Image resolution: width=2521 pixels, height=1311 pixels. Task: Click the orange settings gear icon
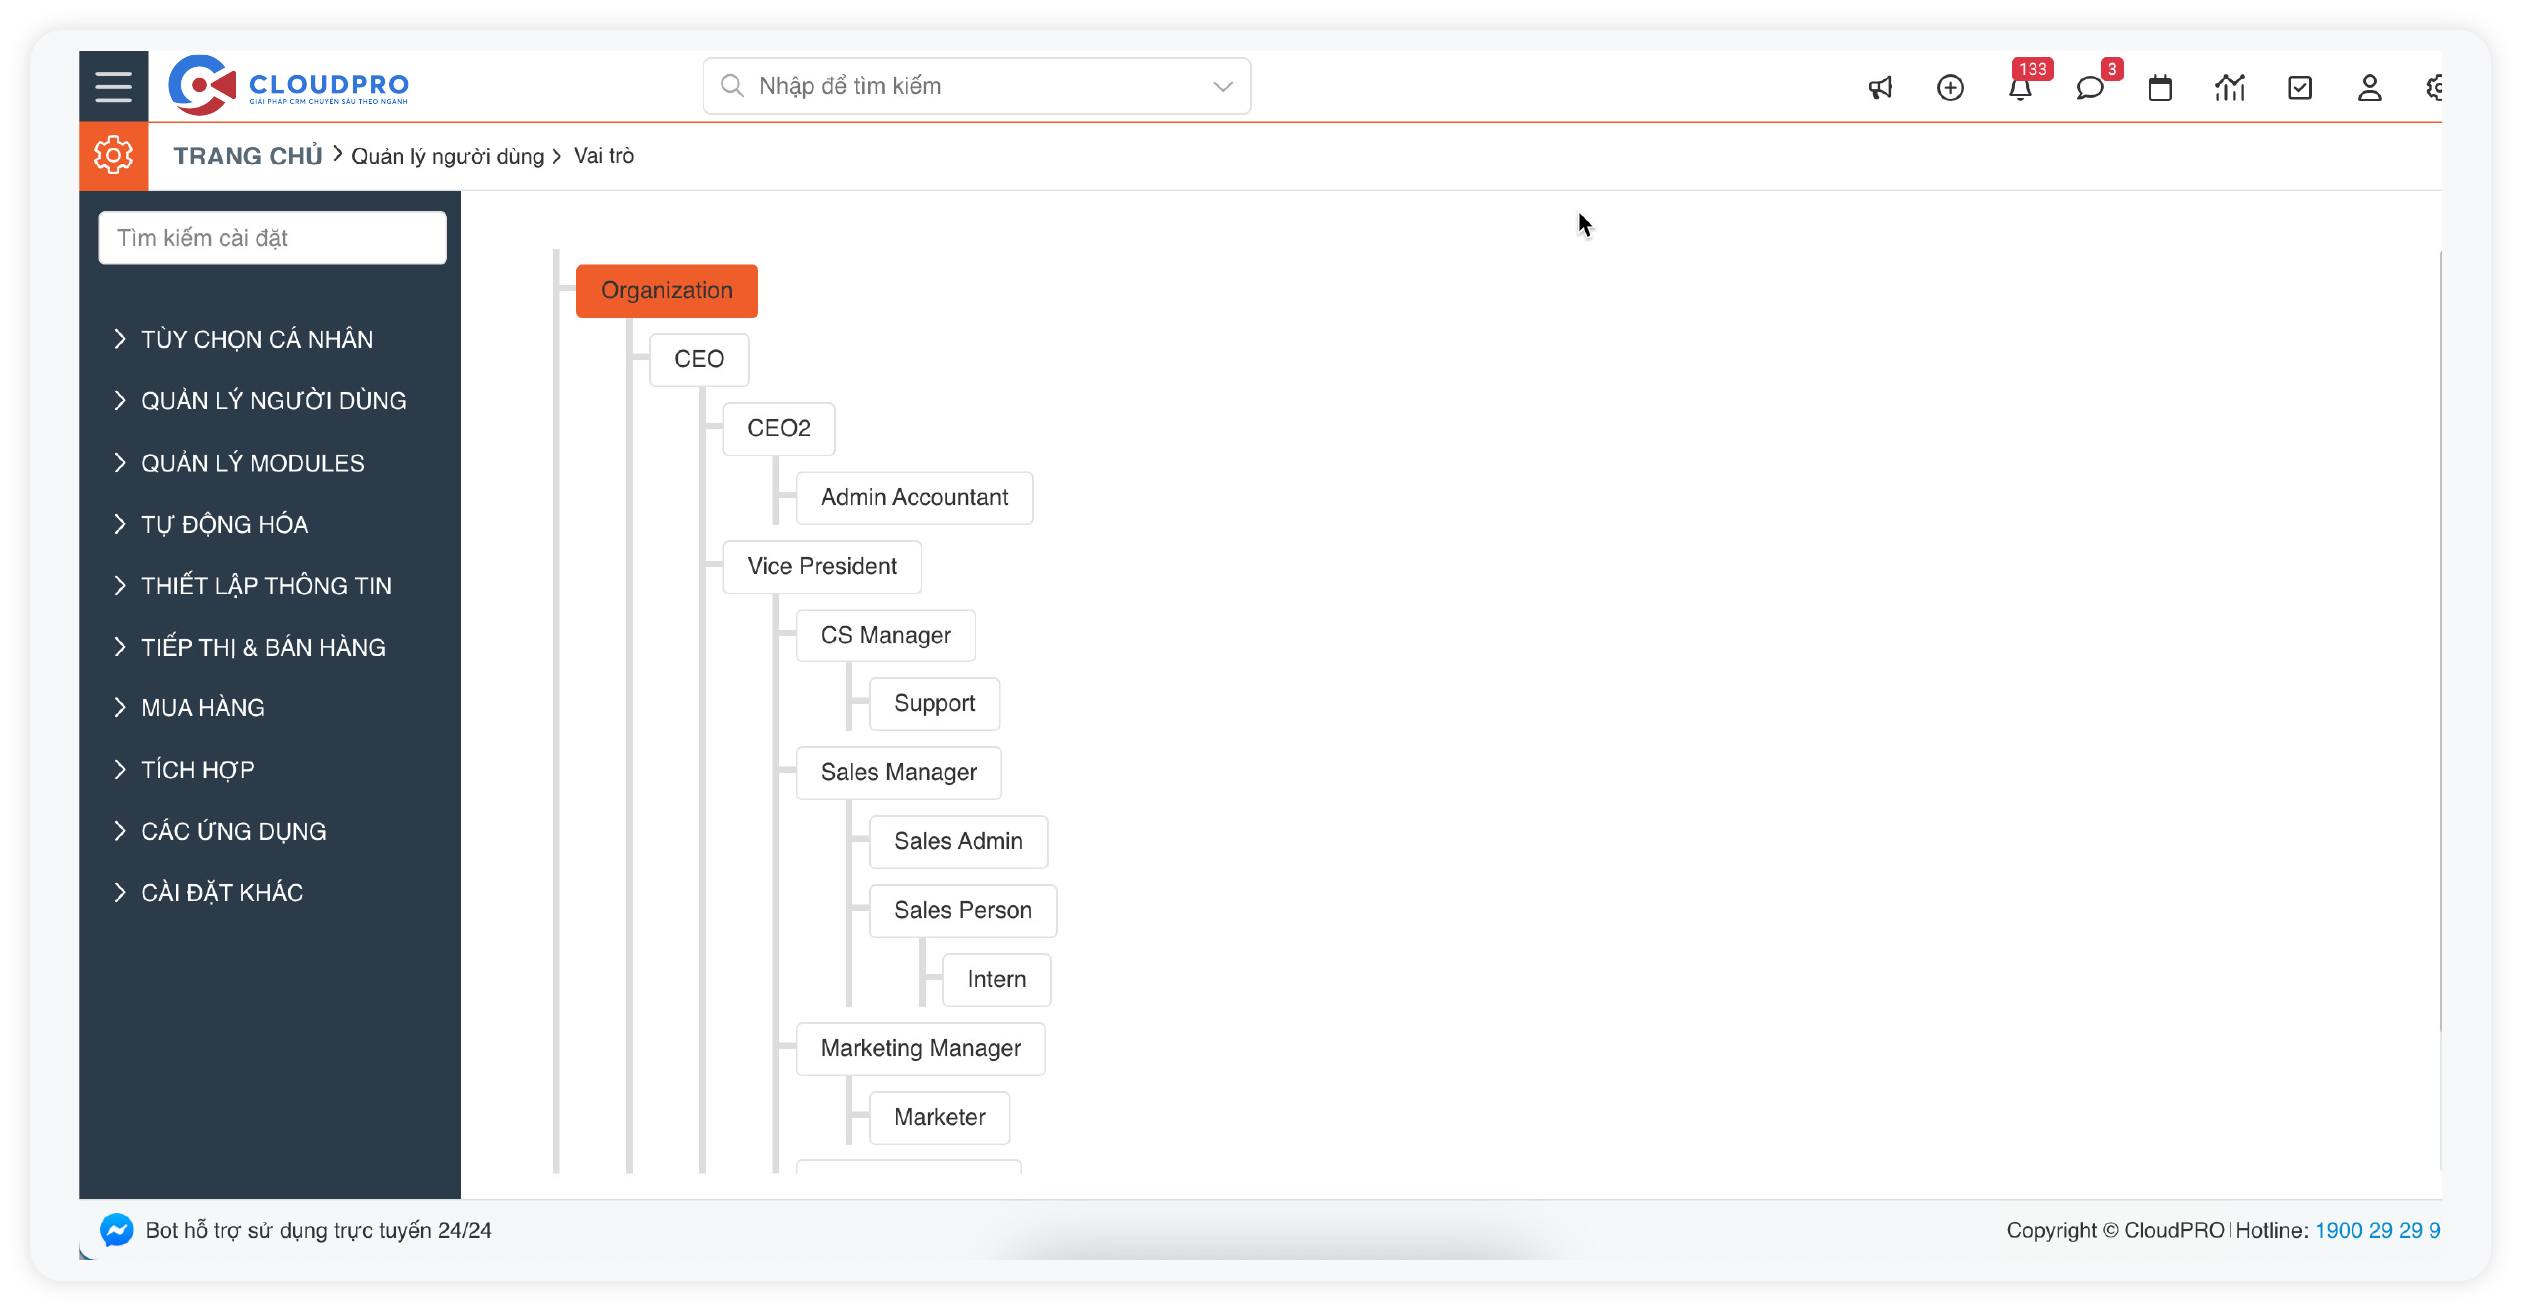pos(113,155)
